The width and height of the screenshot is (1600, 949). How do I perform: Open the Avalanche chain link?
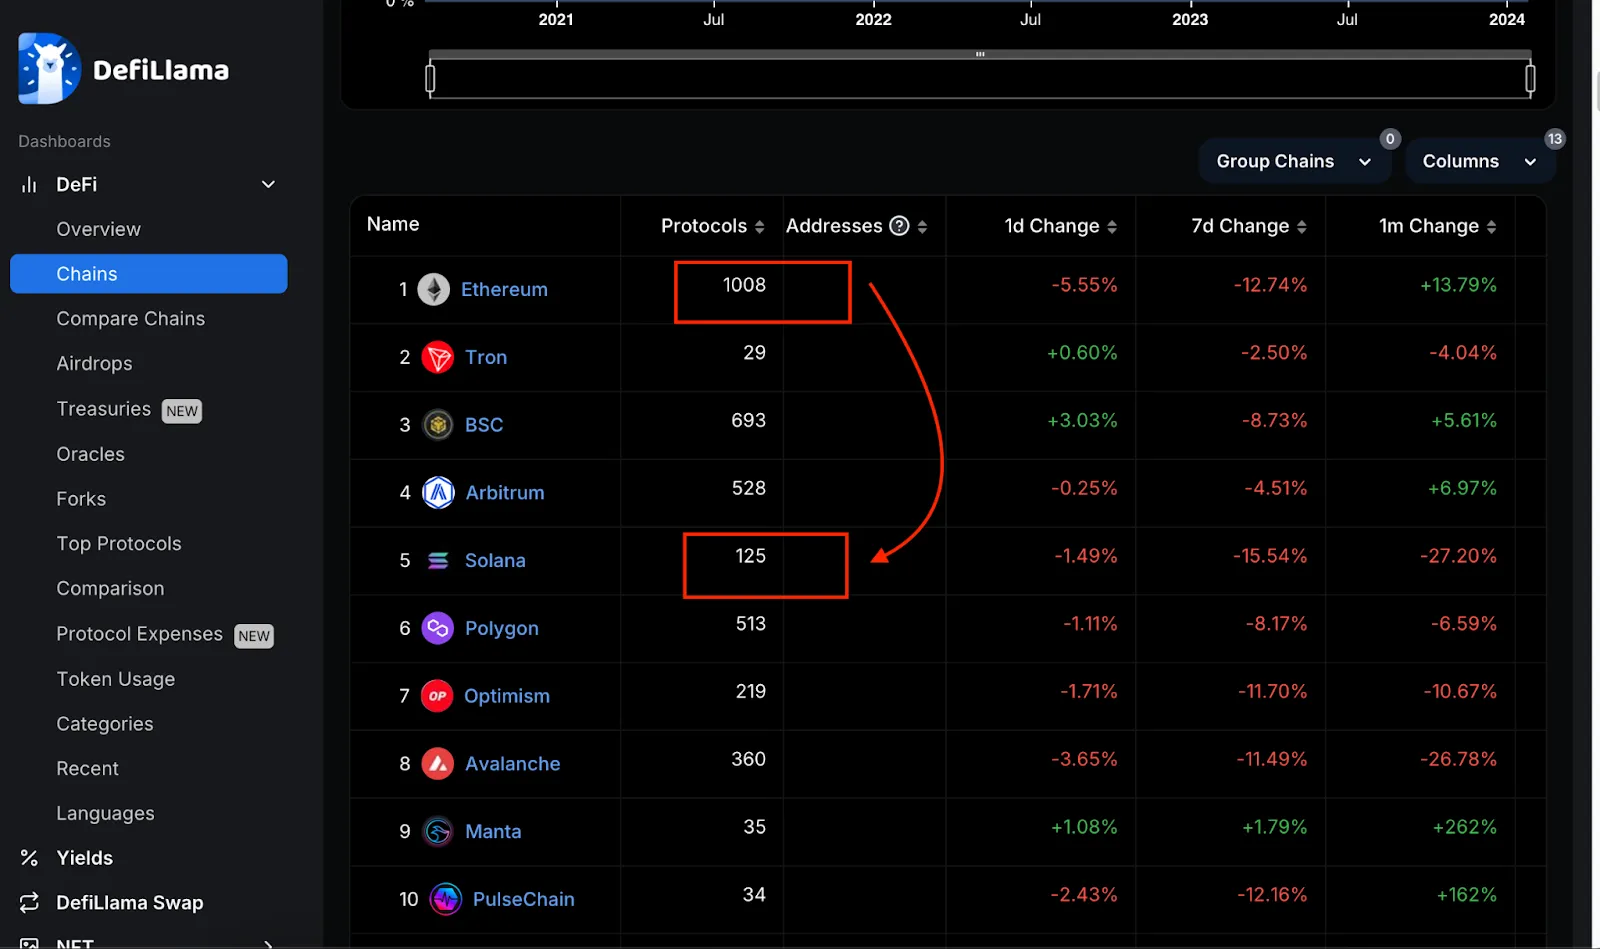[x=512, y=764]
